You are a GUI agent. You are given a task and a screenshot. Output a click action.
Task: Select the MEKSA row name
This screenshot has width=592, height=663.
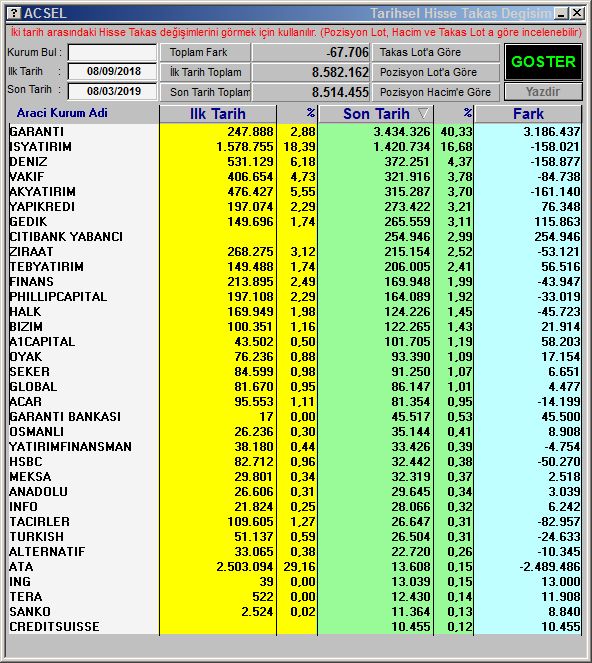(x=30, y=477)
